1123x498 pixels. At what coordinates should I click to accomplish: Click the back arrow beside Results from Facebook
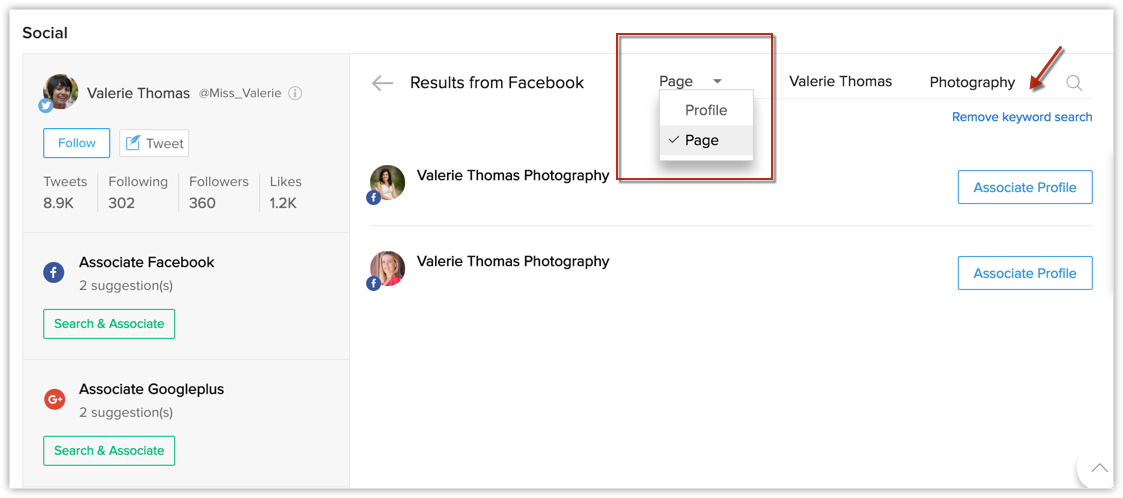point(382,83)
